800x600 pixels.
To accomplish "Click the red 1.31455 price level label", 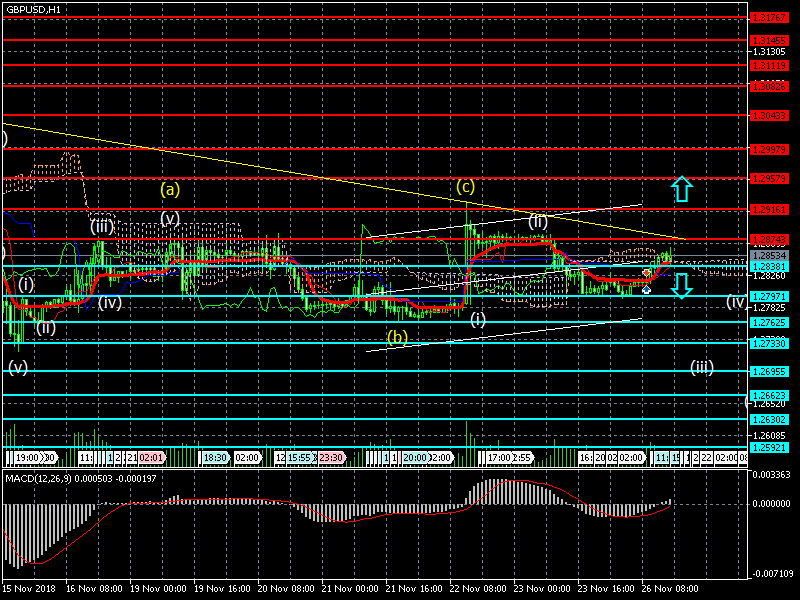I will (769, 40).
